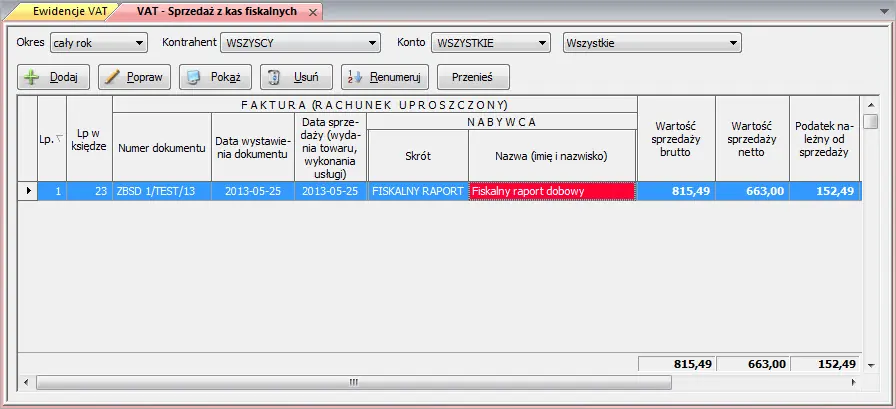
Task: Open the Okres dropdown showing cały rok
Action: [x=99, y=42]
